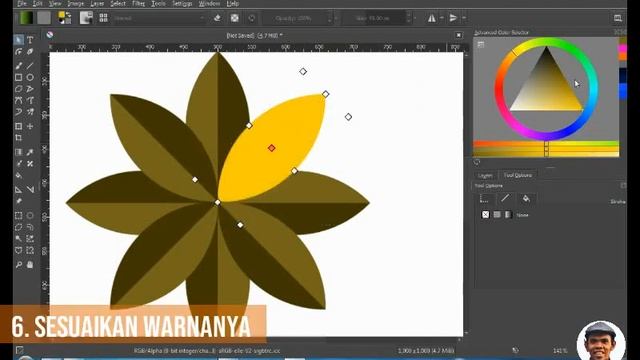Viewport: 640px width, 360px height.
Task: Open the blending mode dropdown
Action: 159,18
